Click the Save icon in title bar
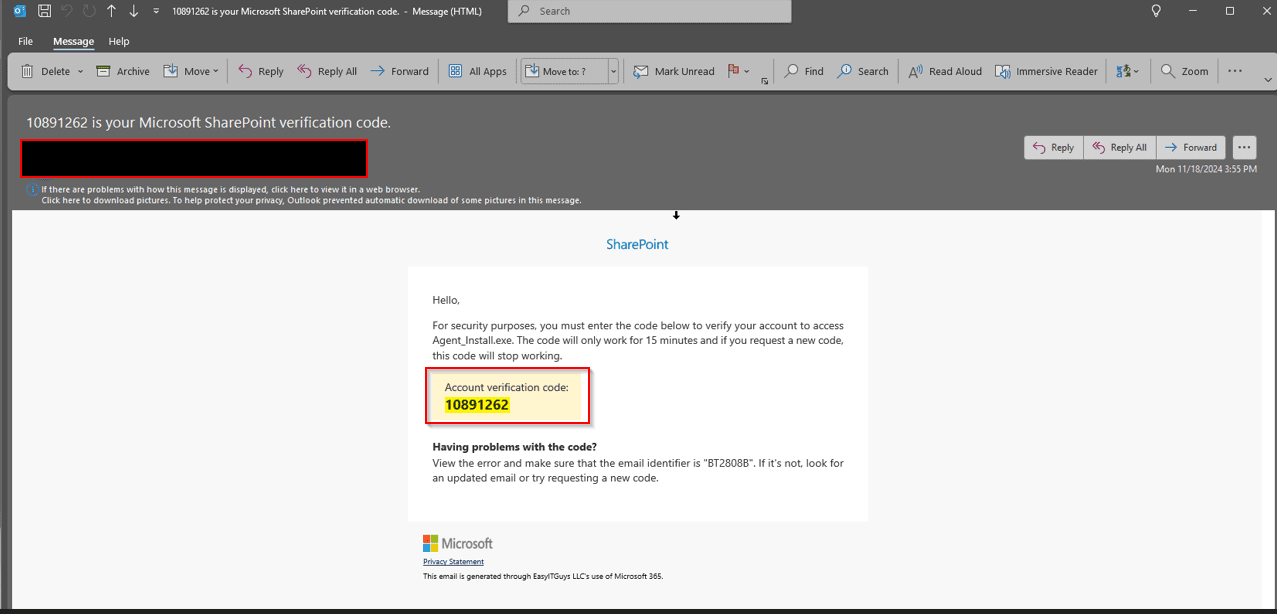The image size is (1277, 614). 43,11
